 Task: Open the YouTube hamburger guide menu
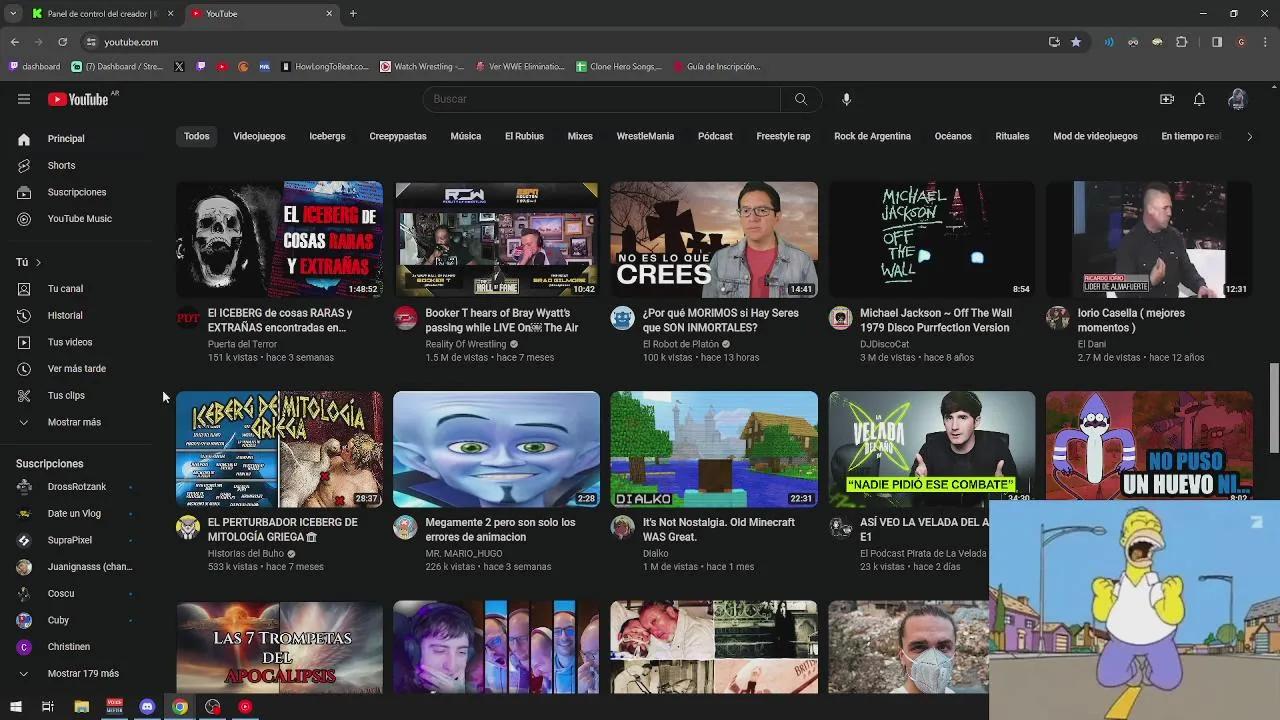tap(24, 99)
